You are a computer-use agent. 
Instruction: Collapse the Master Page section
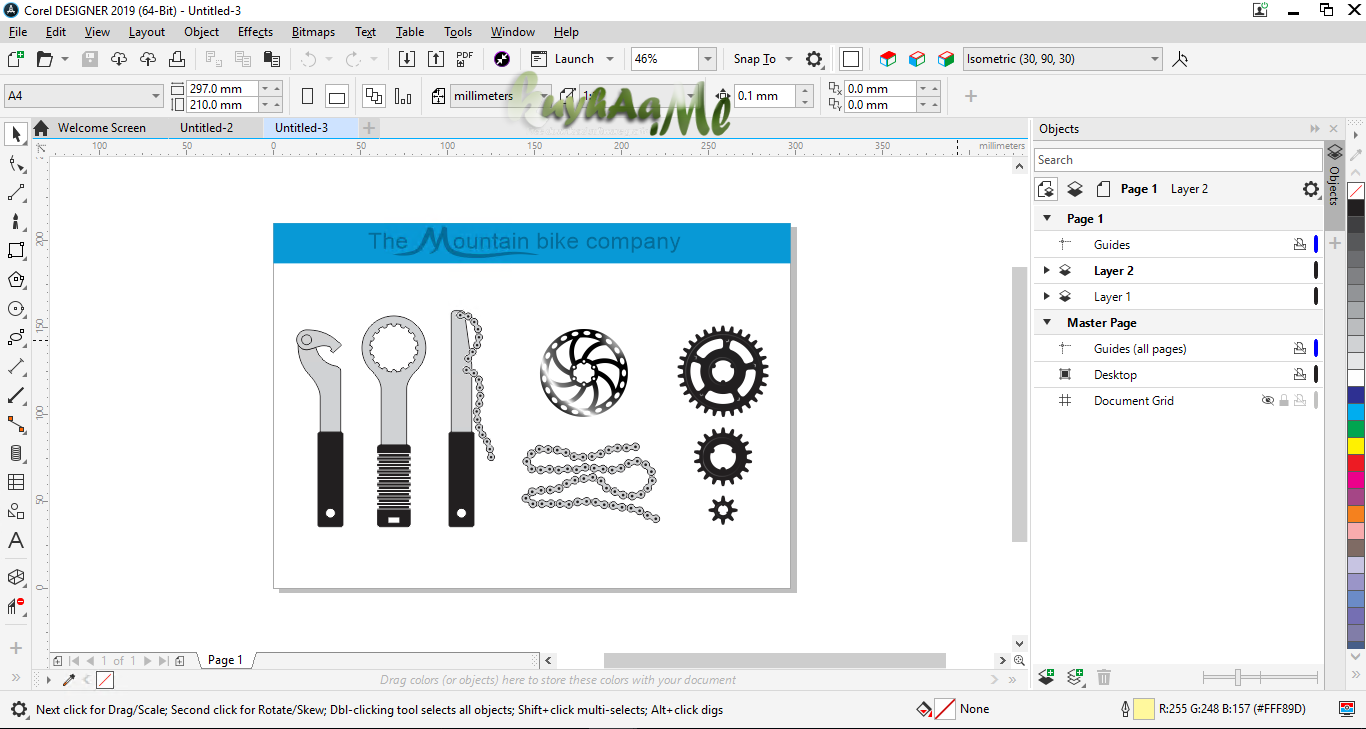pos(1047,323)
